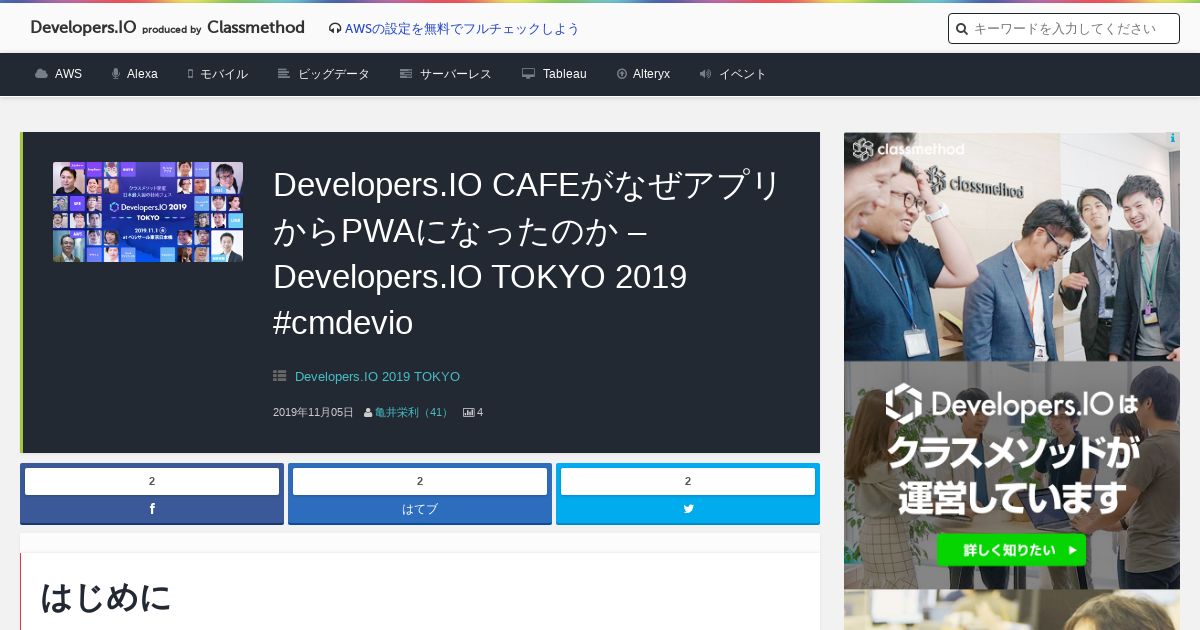Click the ad info icon on the banner

pyautogui.click(x=1172, y=139)
